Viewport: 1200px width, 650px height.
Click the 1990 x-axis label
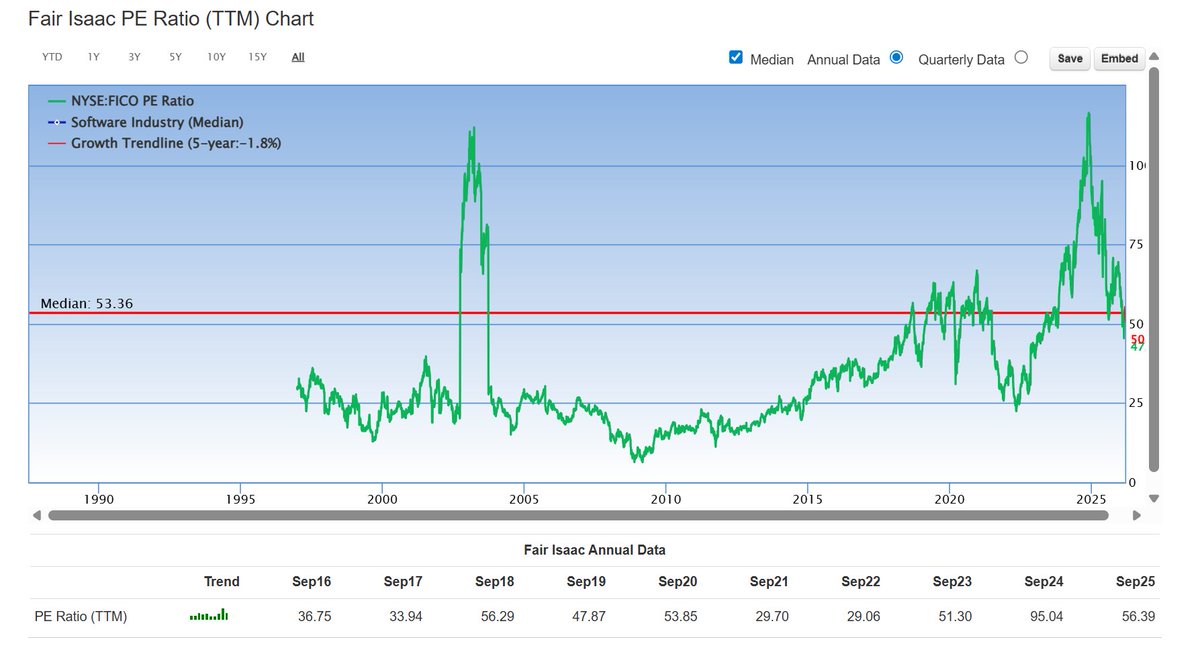pos(98,498)
